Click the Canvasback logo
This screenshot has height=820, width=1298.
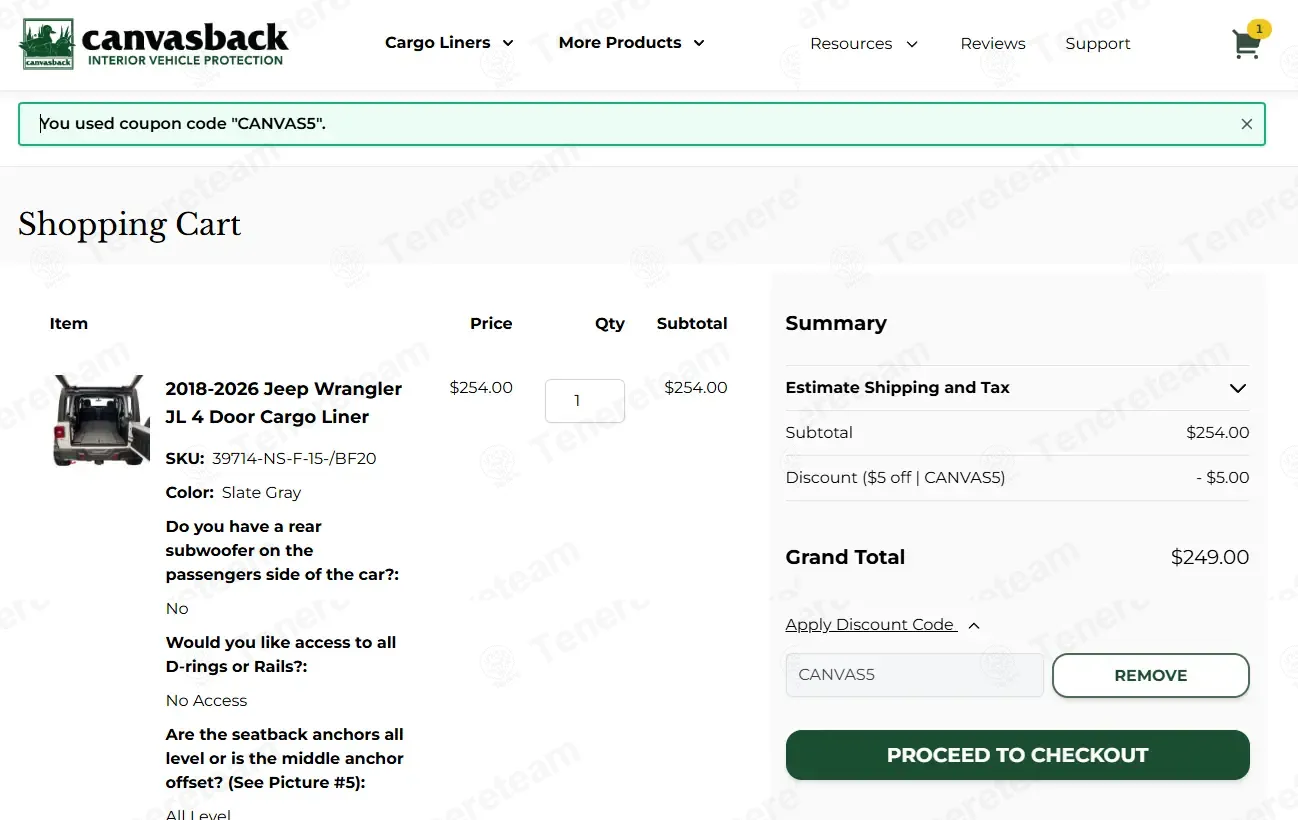tap(155, 44)
